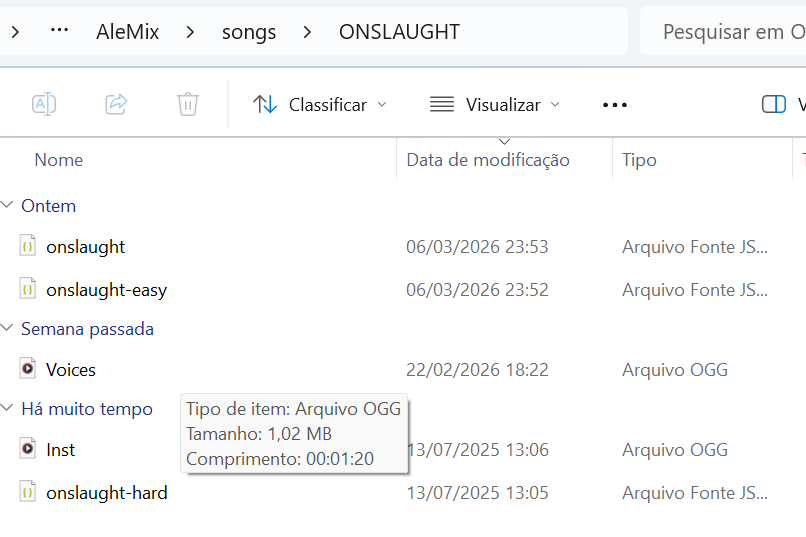Click the Delete trash icon
This screenshot has width=806, height=537.
[x=188, y=104]
